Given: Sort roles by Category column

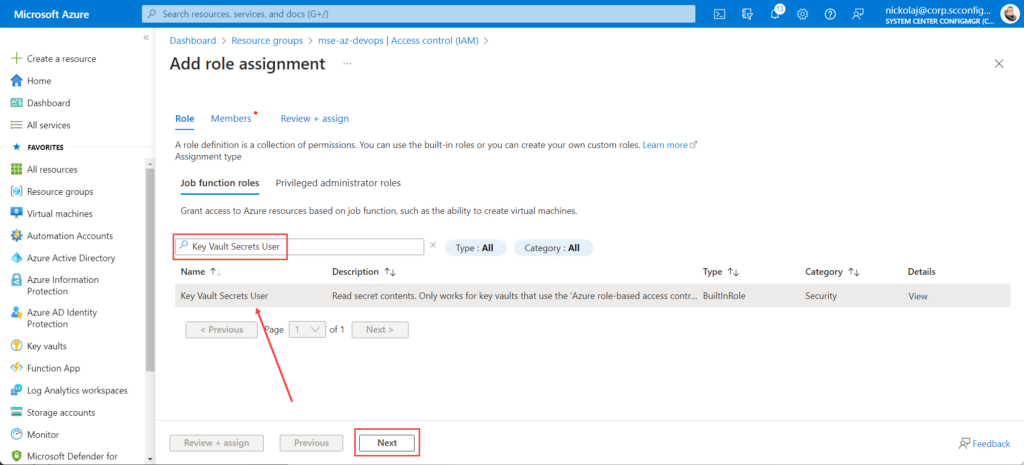Looking at the screenshot, I should tap(833, 272).
